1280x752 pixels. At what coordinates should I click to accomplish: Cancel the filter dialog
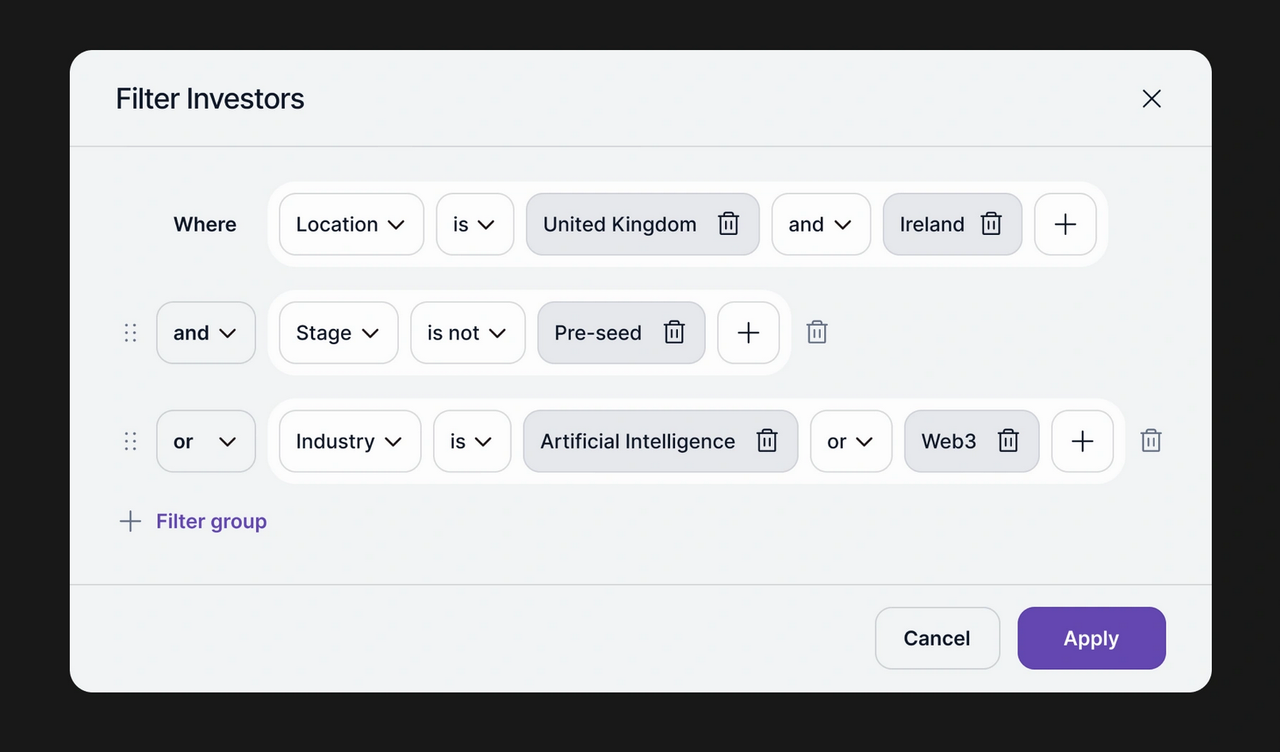point(937,638)
